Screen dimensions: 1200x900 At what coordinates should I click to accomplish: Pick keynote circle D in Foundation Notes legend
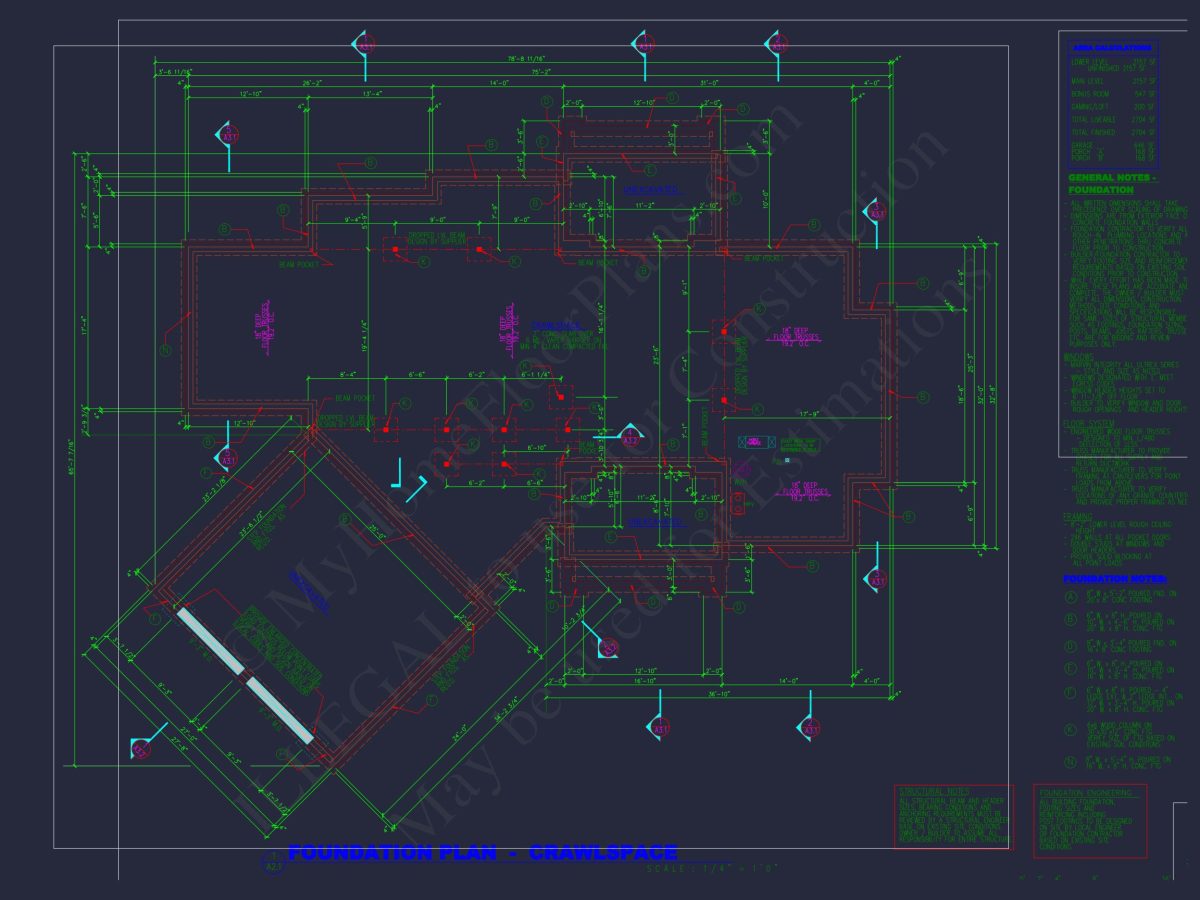(1071, 644)
